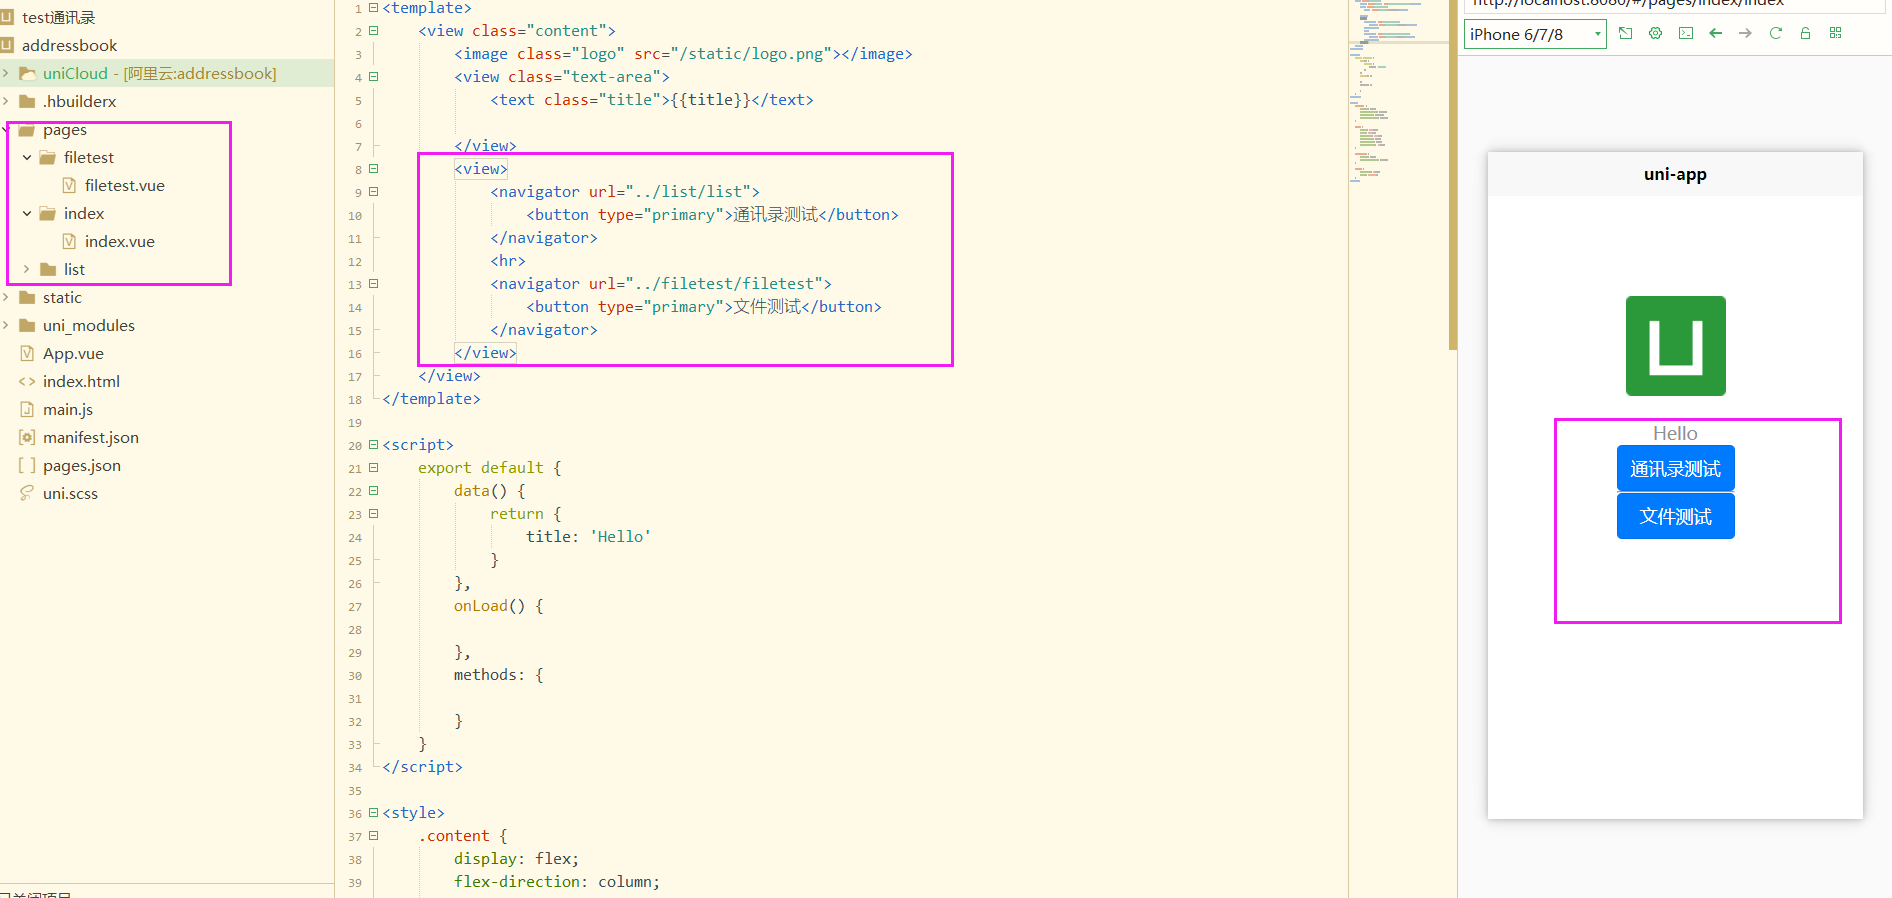This screenshot has height=898, width=1892.
Task: Click title: 'Hello' code line
Action: [588, 536]
